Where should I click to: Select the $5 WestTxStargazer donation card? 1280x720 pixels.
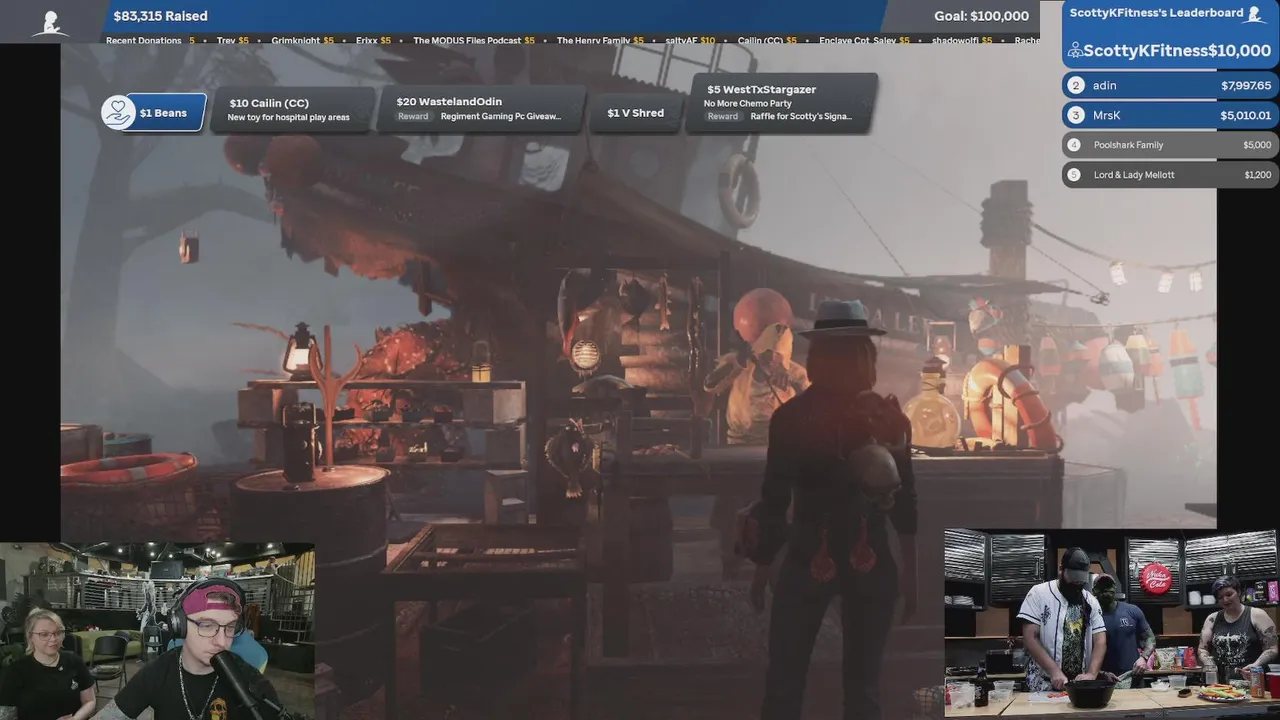pos(784,102)
